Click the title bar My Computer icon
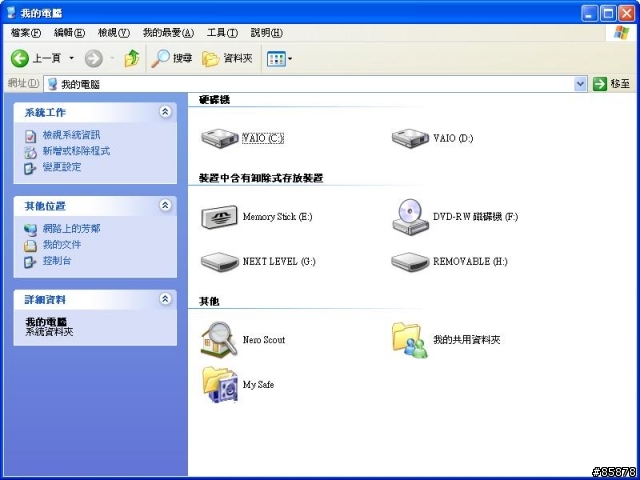The width and height of the screenshot is (640, 480). [x=11, y=13]
